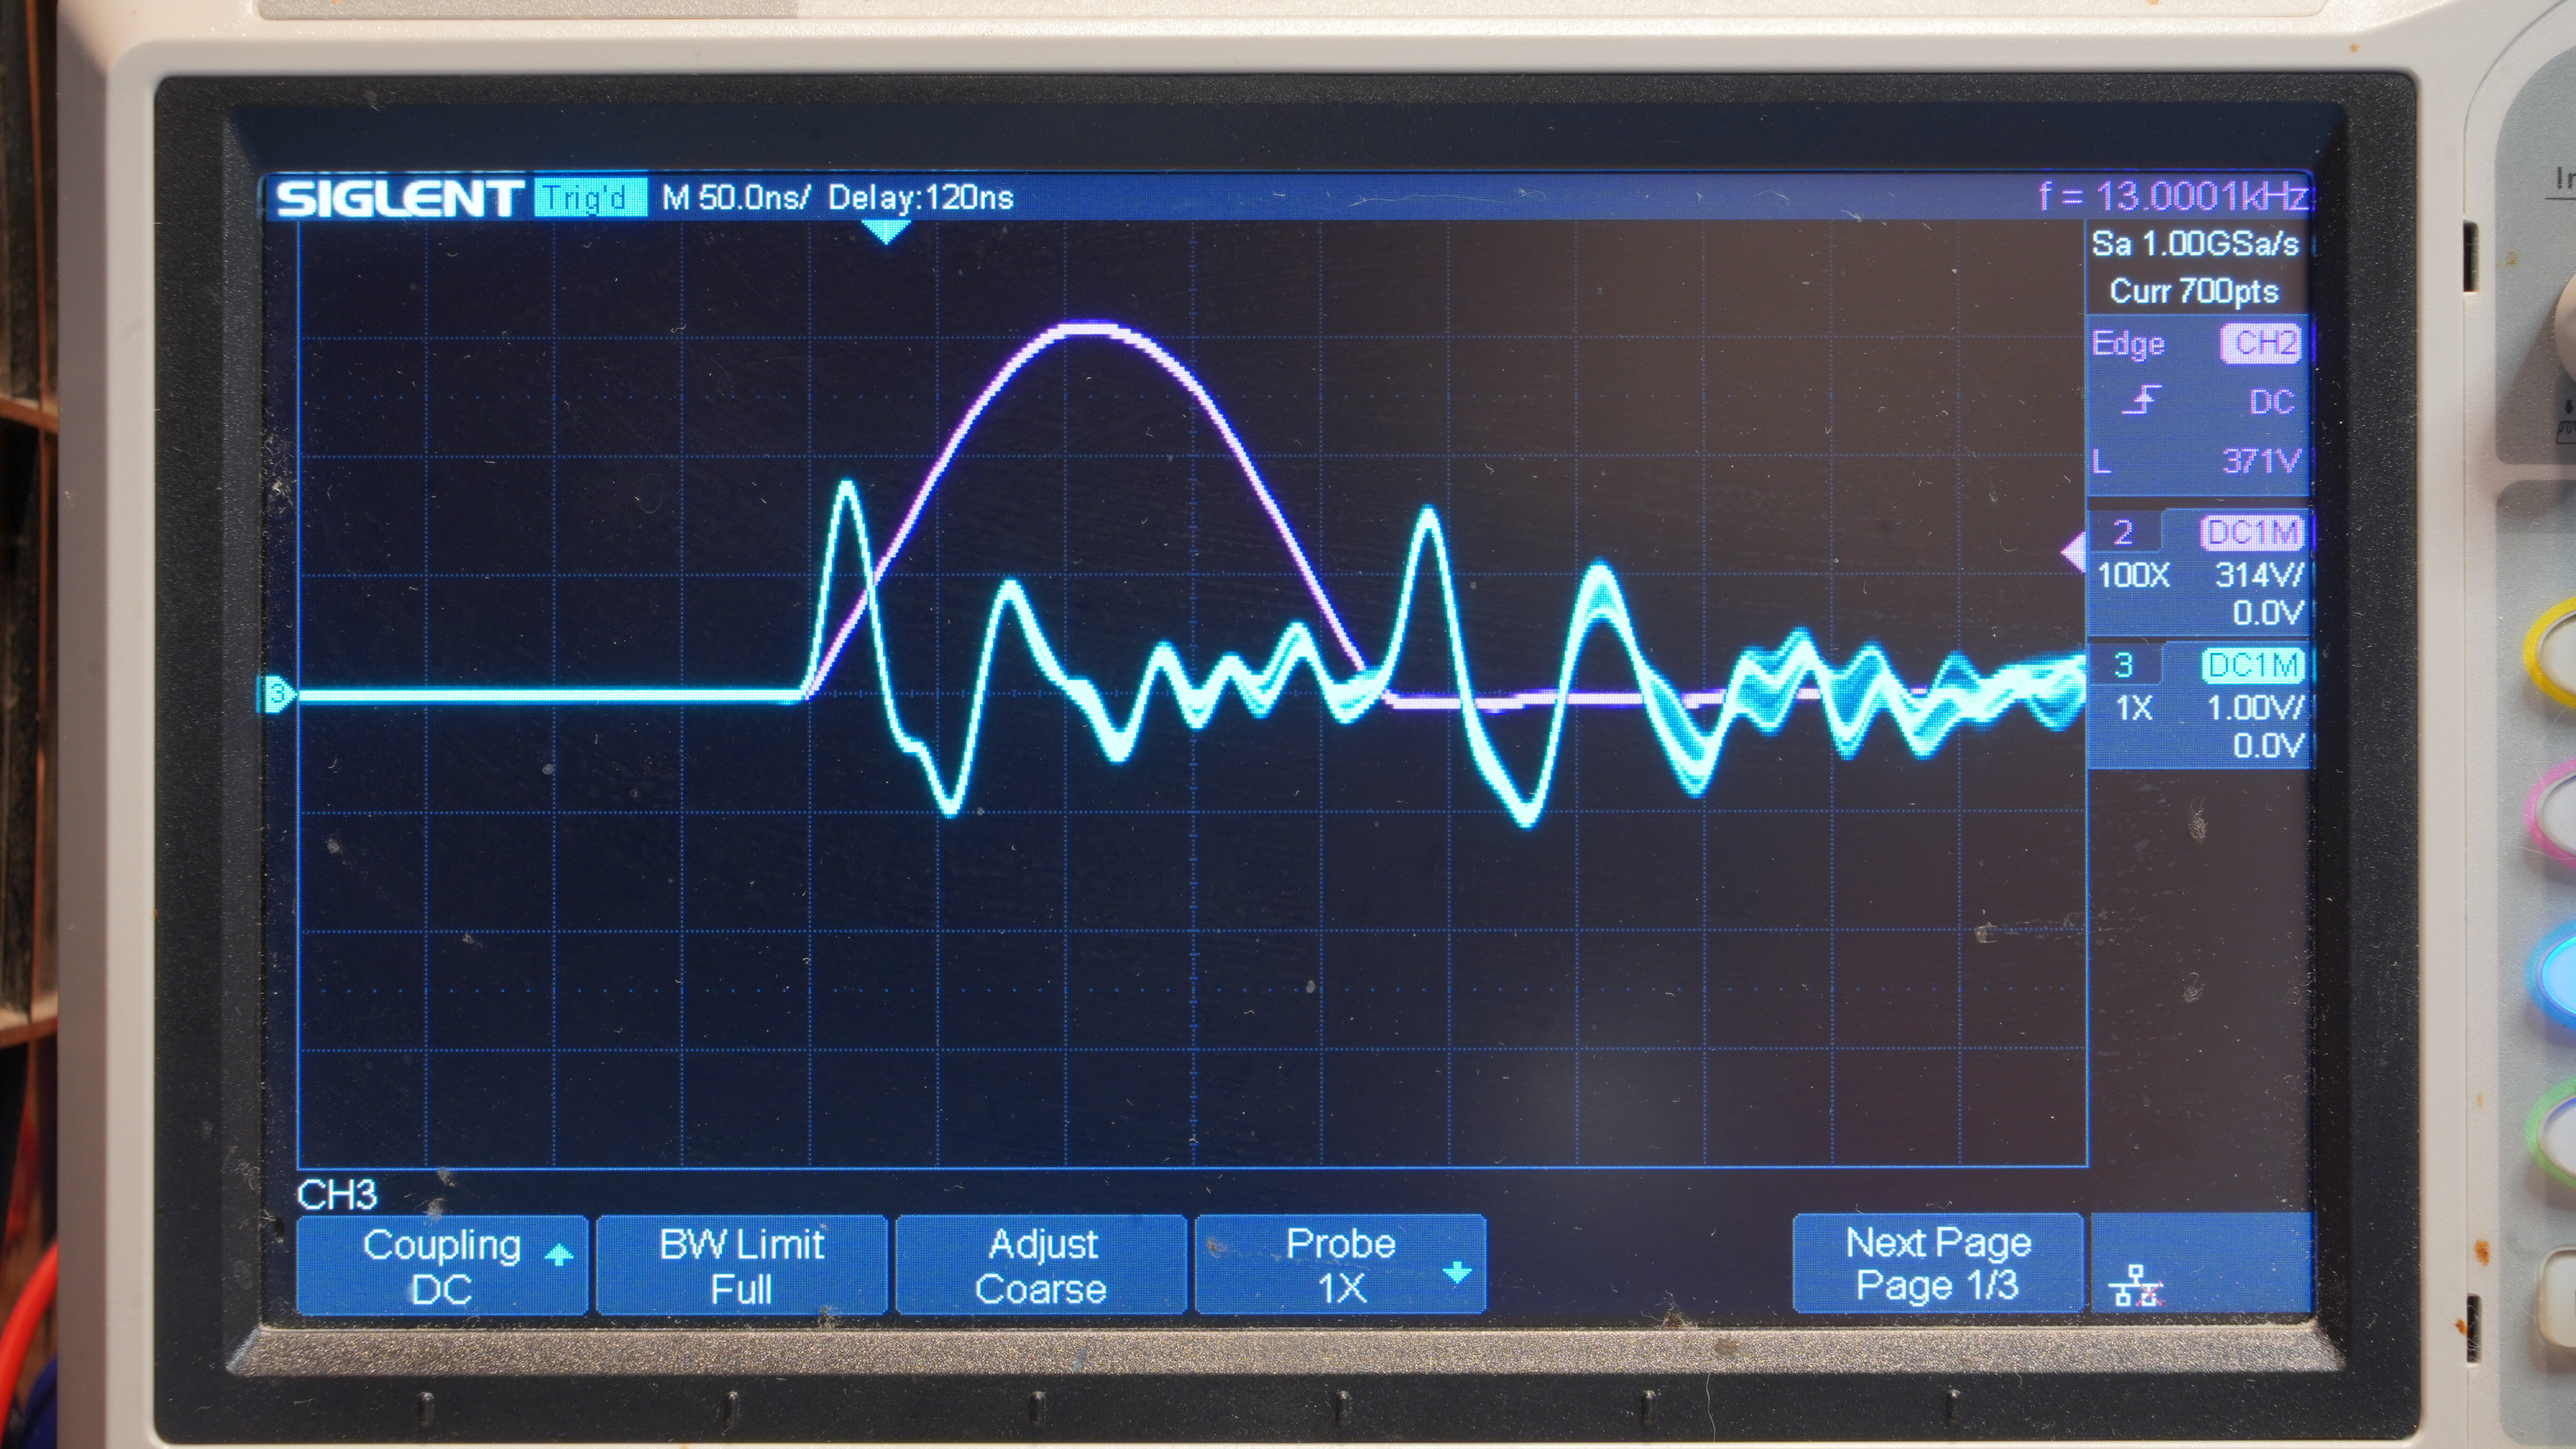Screen dimensions: 2576x1449
Task: Go to Next Page of CH3 menu
Action: coord(1937,1263)
